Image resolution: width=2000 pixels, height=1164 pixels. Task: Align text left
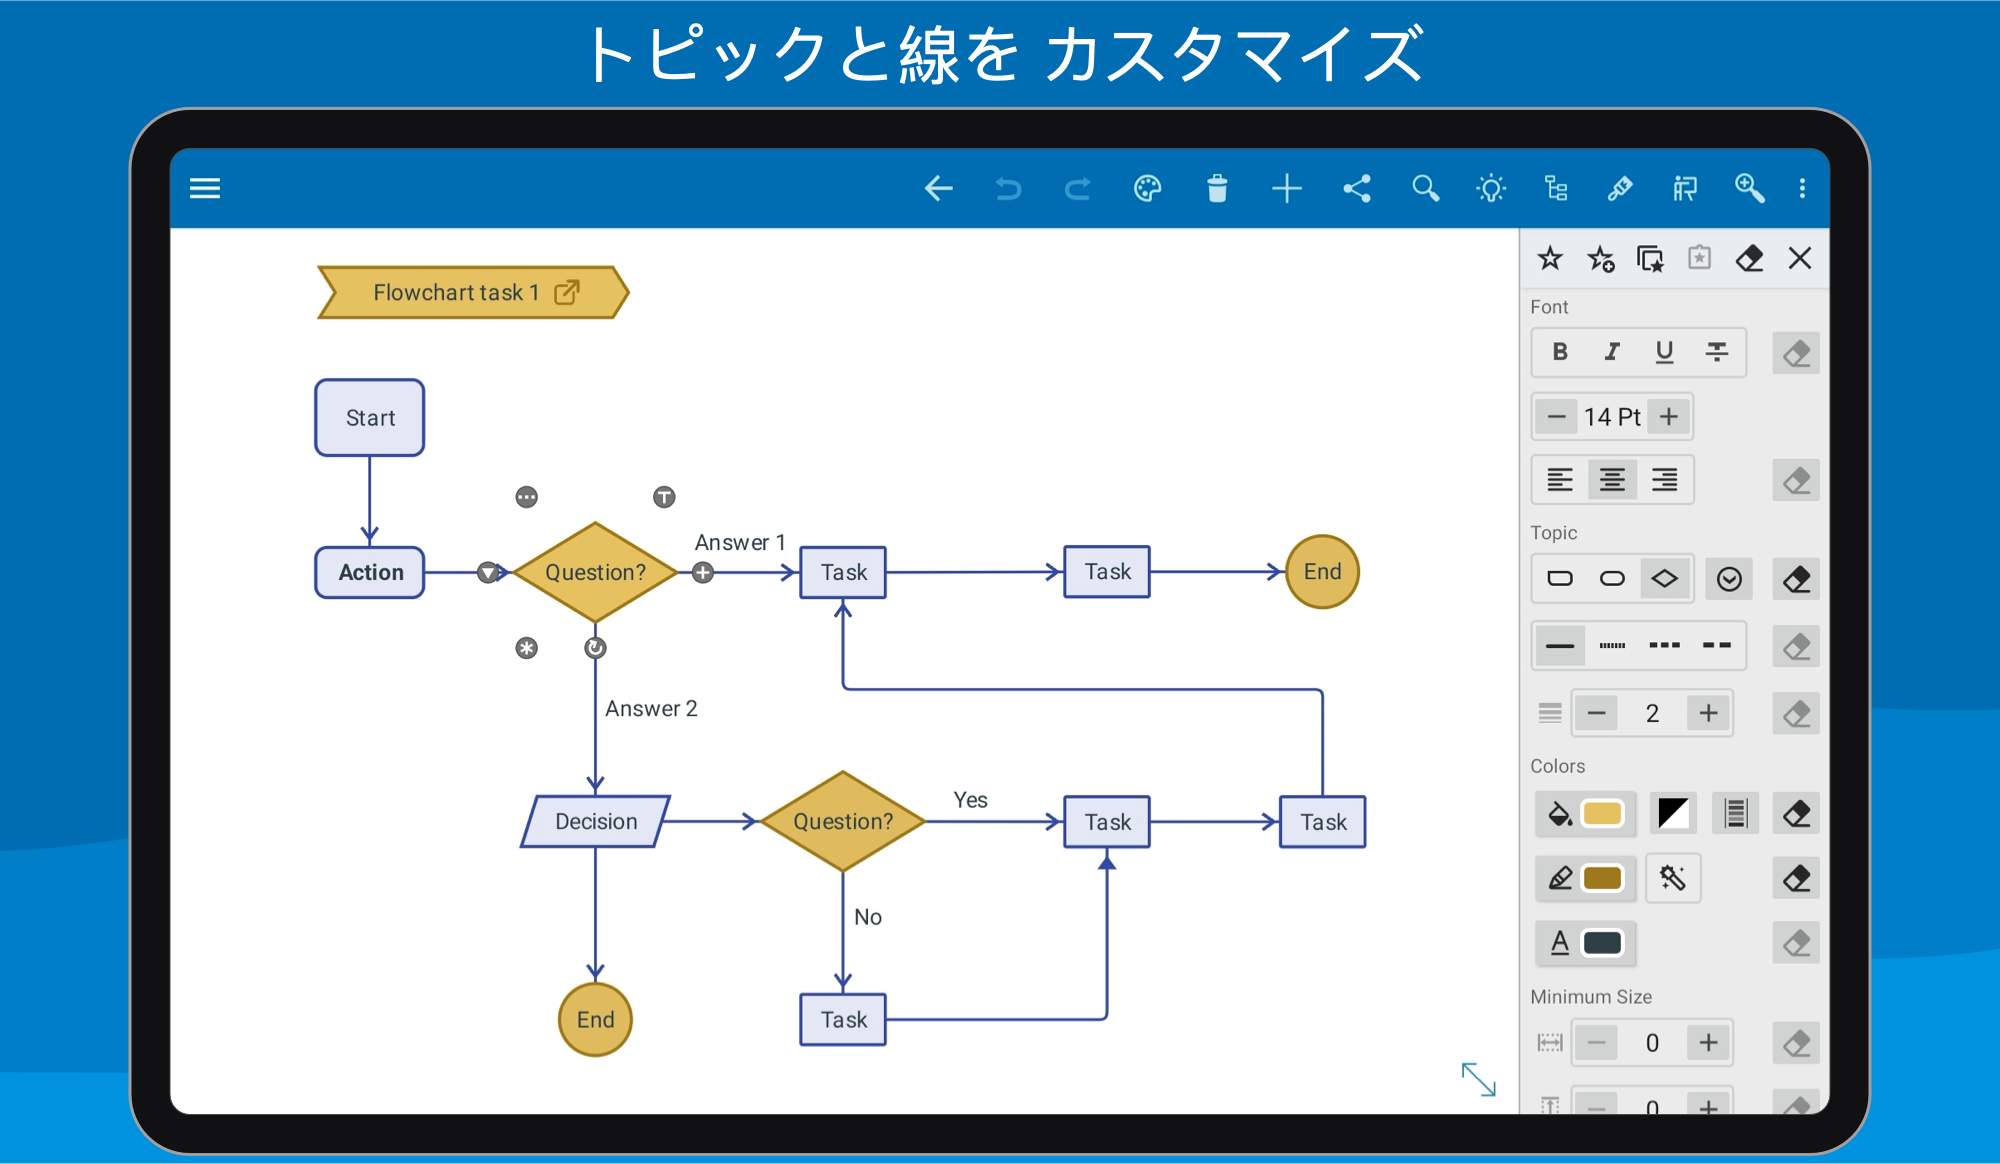(x=1560, y=480)
